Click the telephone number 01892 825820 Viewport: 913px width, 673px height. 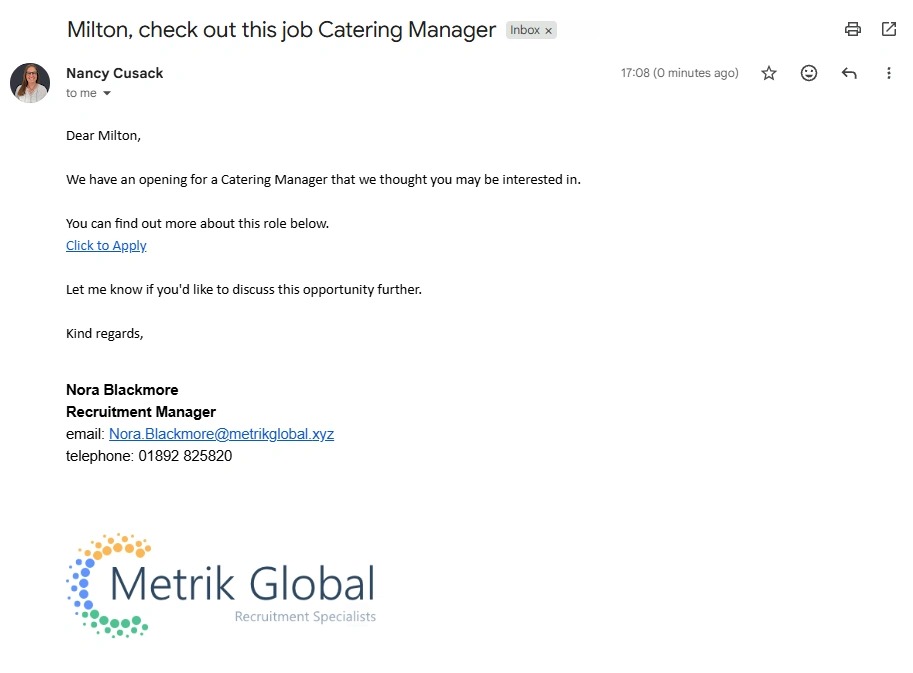185,456
